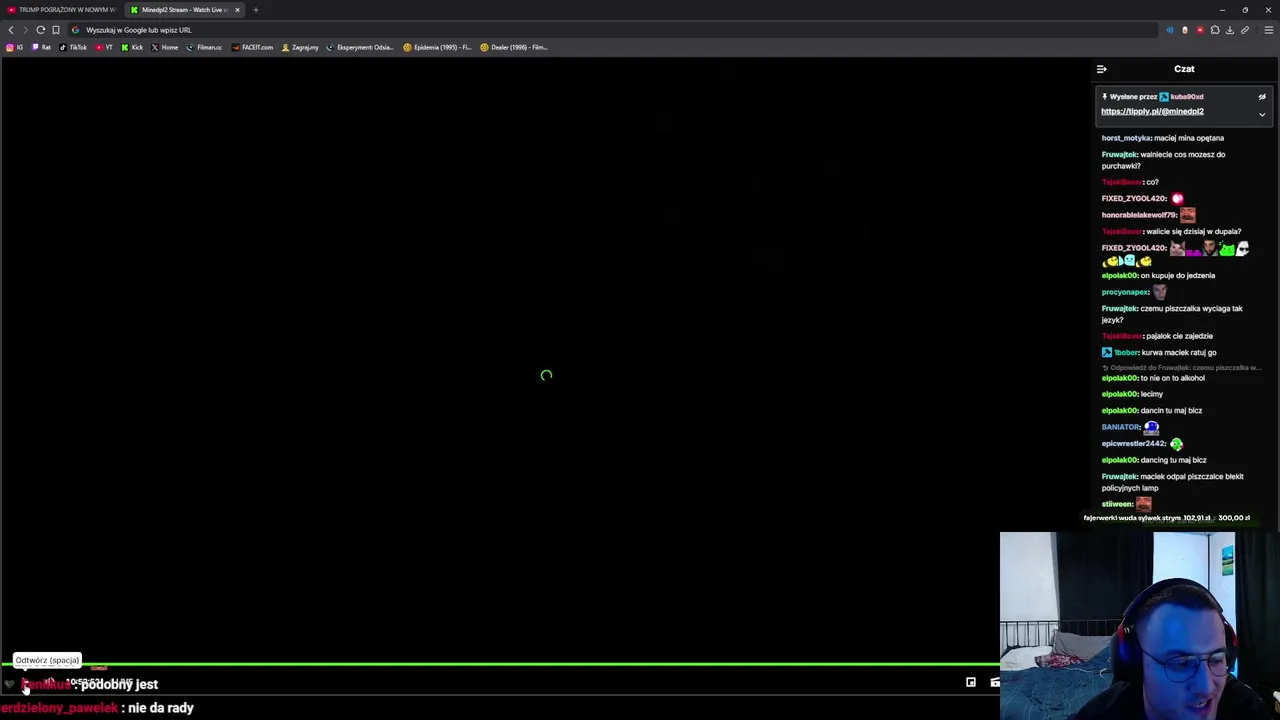This screenshot has height=720, width=1280.
Task: Collapse the Czat panel
Action: click(x=1102, y=69)
